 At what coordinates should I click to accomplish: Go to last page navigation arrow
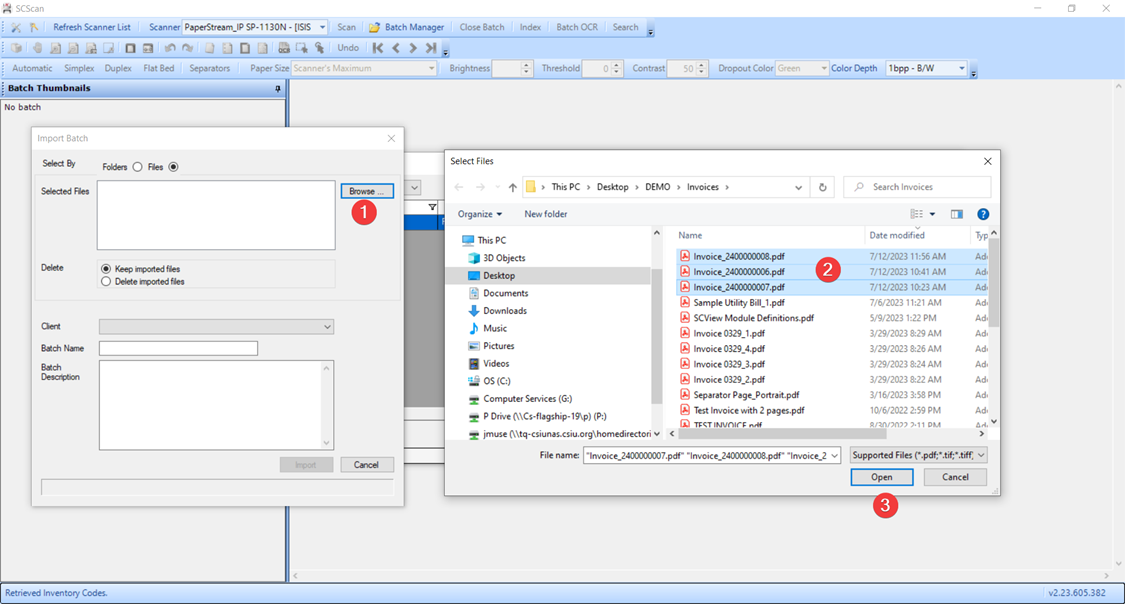(x=430, y=48)
